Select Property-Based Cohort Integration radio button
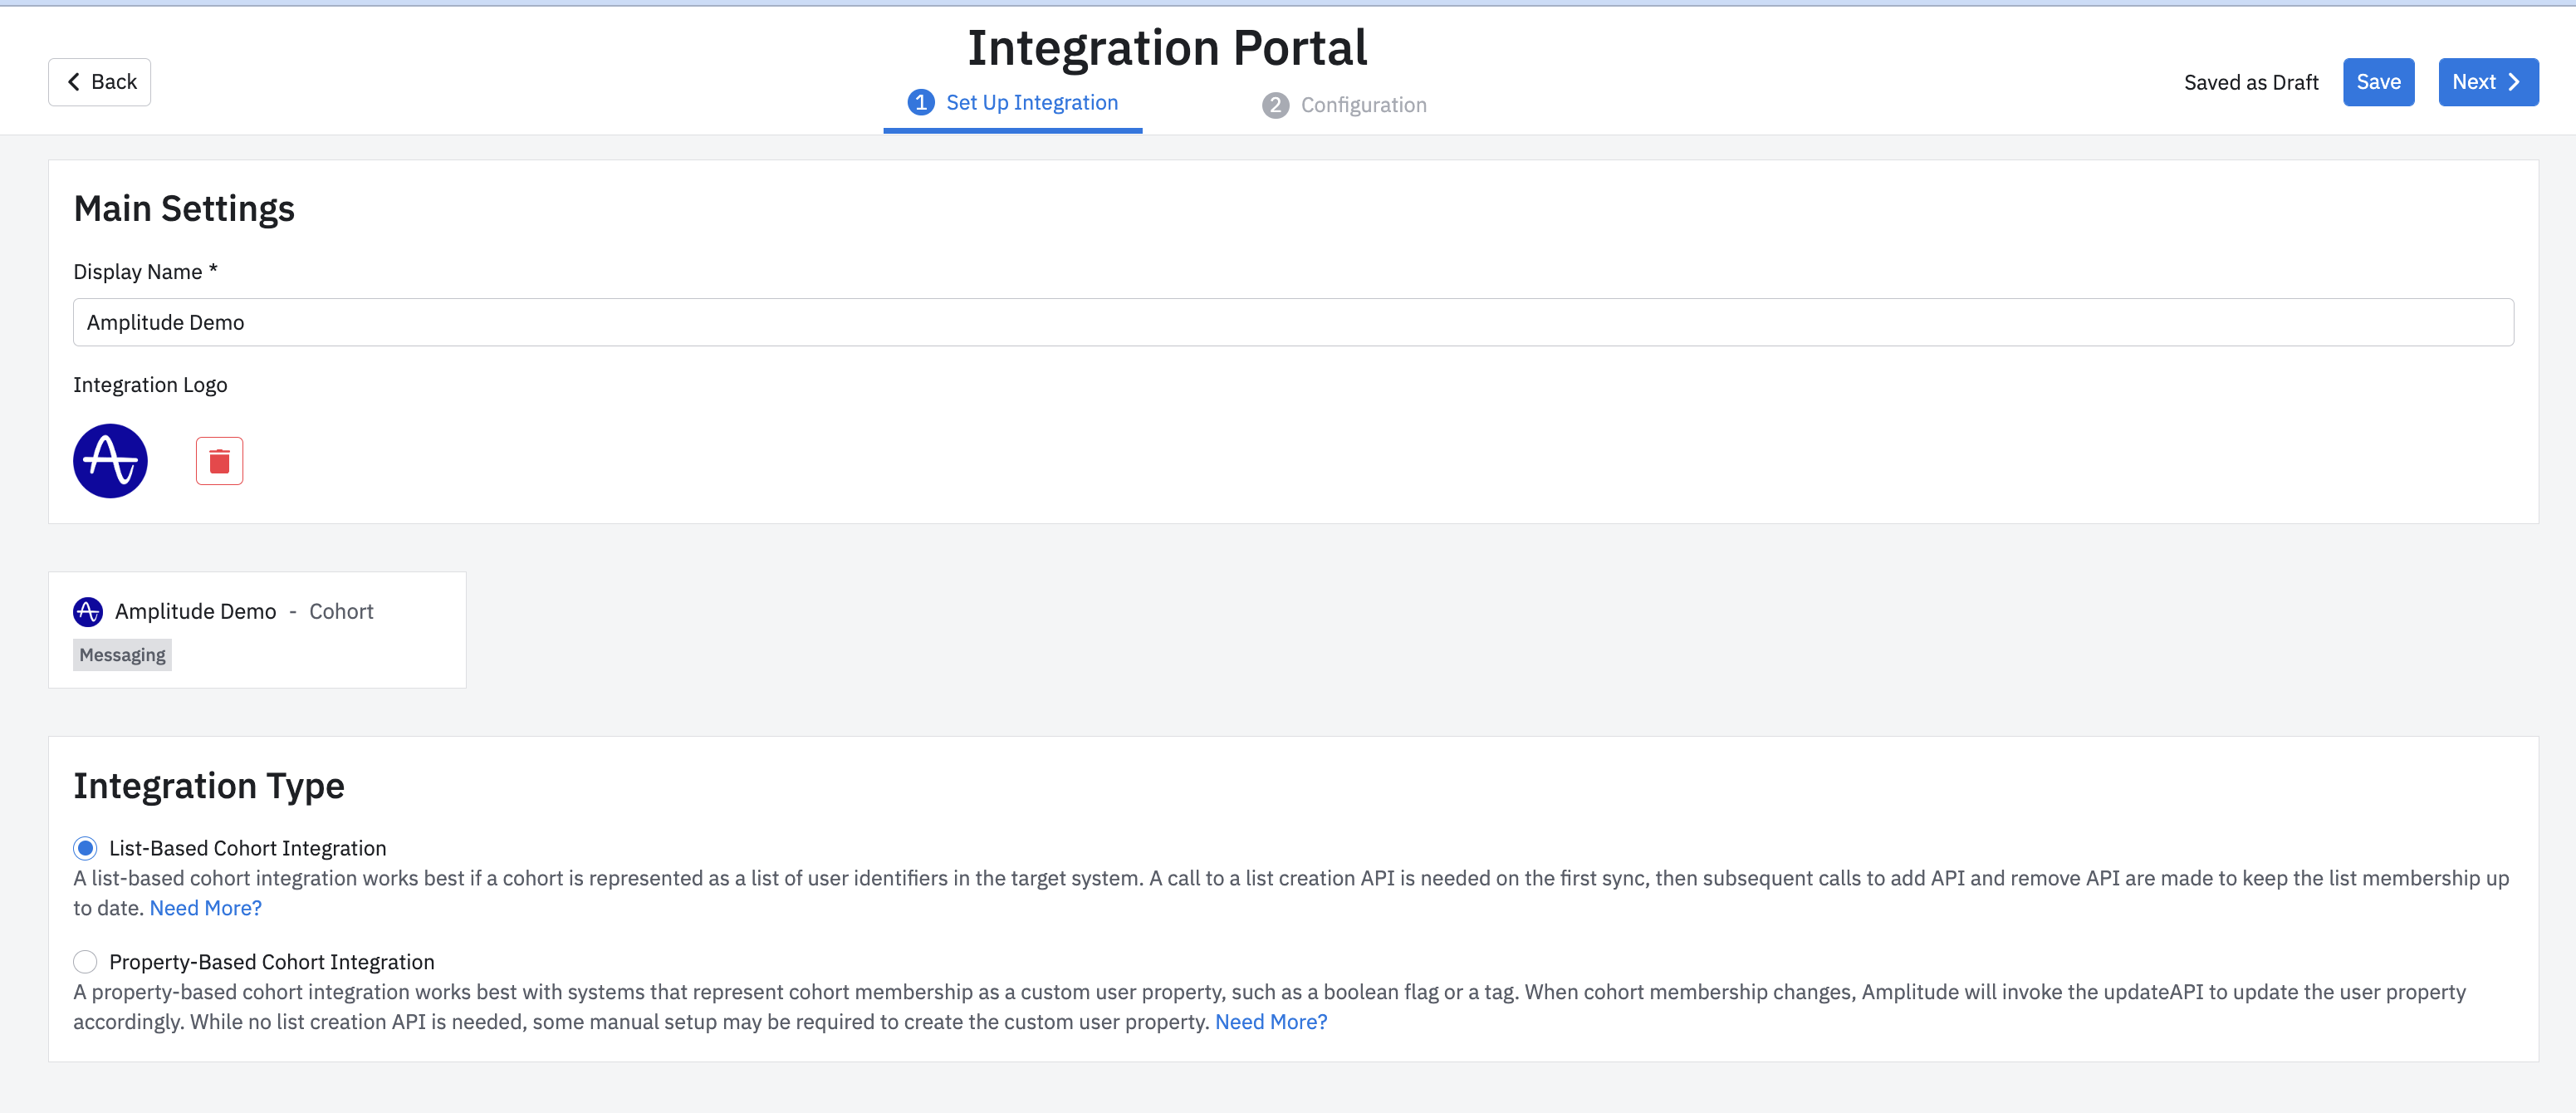The image size is (2576, 1113). click(x=85, y=962)
